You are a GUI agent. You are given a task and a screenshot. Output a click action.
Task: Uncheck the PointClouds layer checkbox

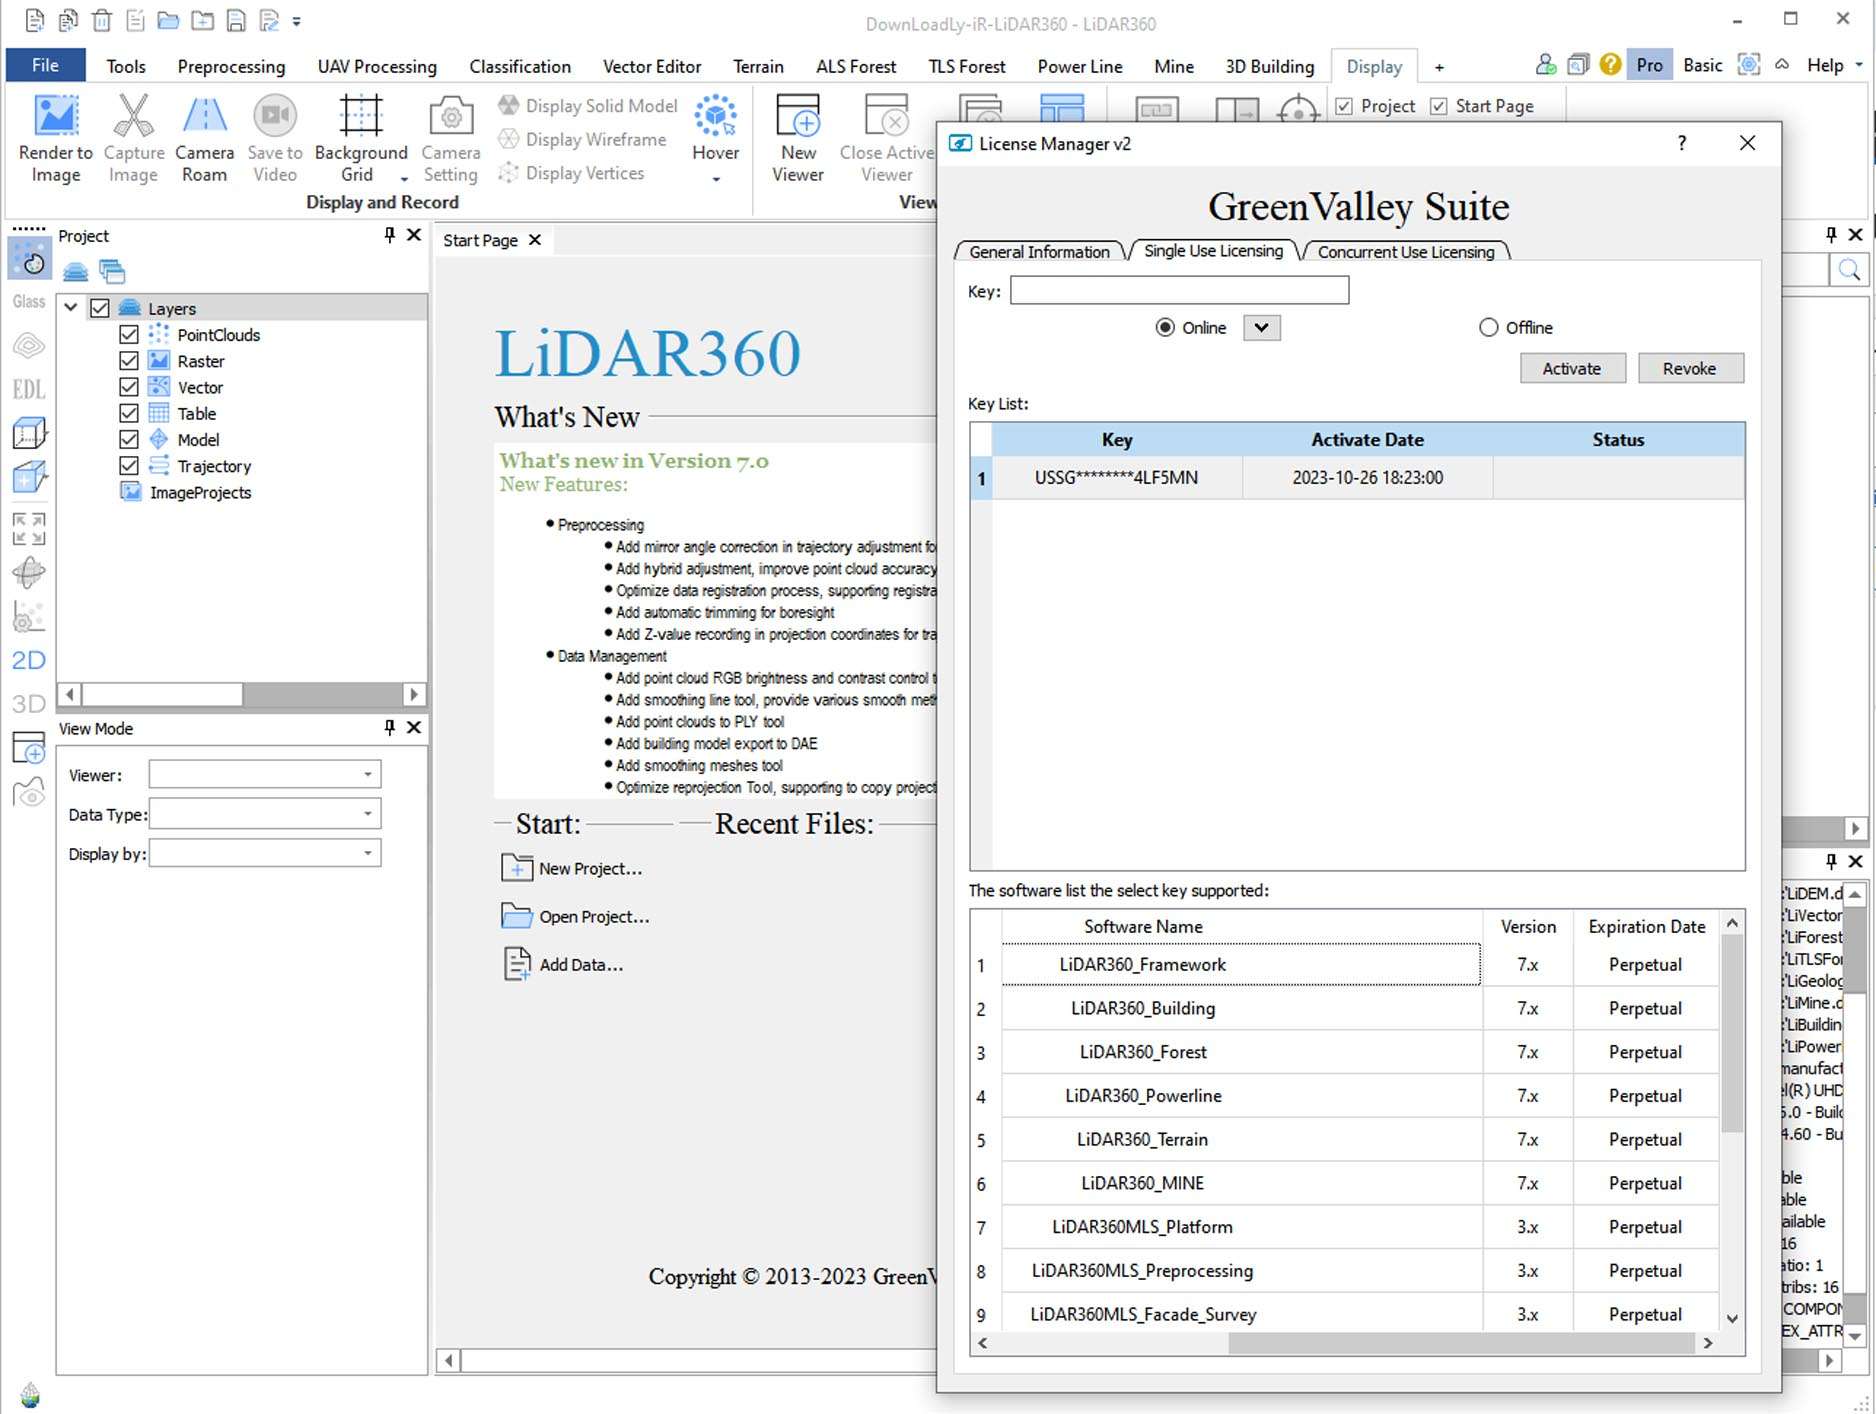click(x=129, y=335)
